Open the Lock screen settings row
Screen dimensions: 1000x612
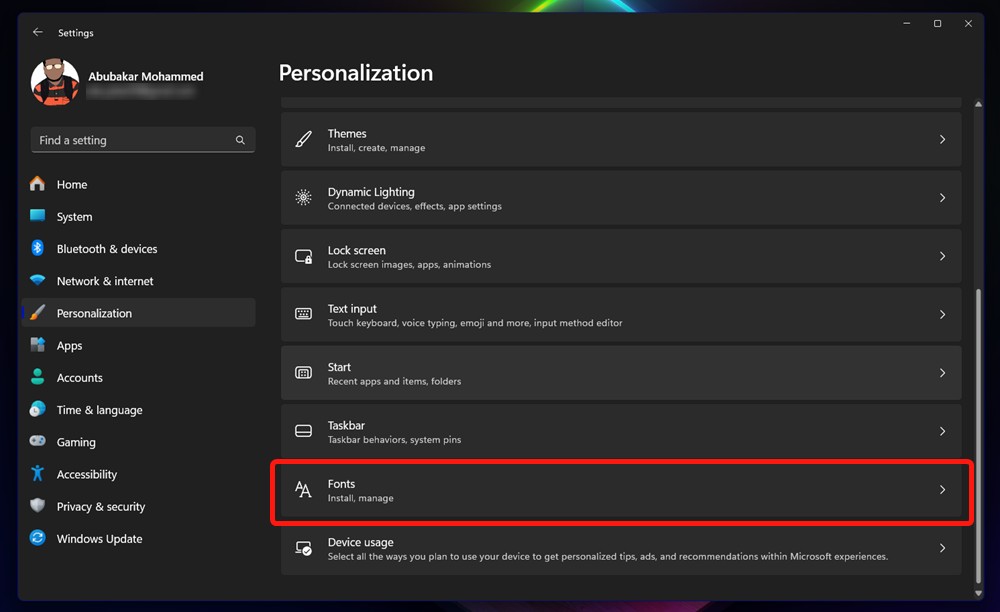coord(620,256)
